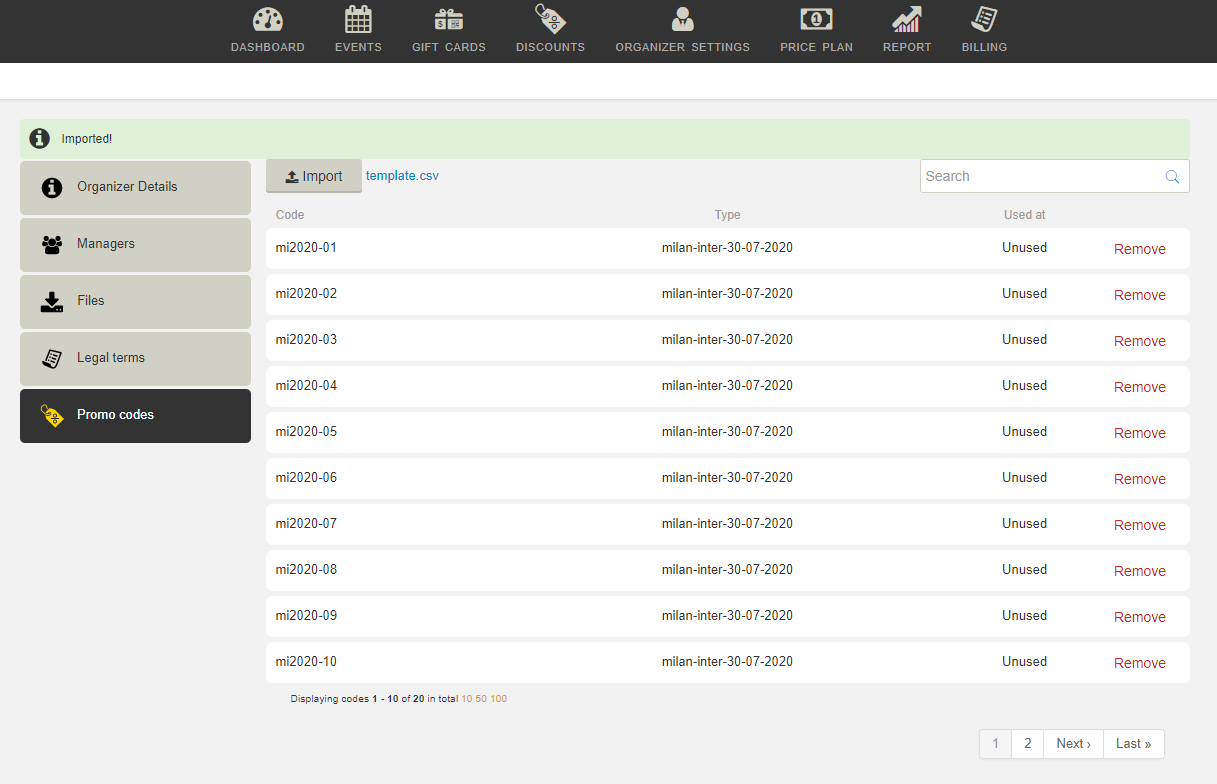Go to the Legal terms tab

pyautogui.click(x=135, y=358)
